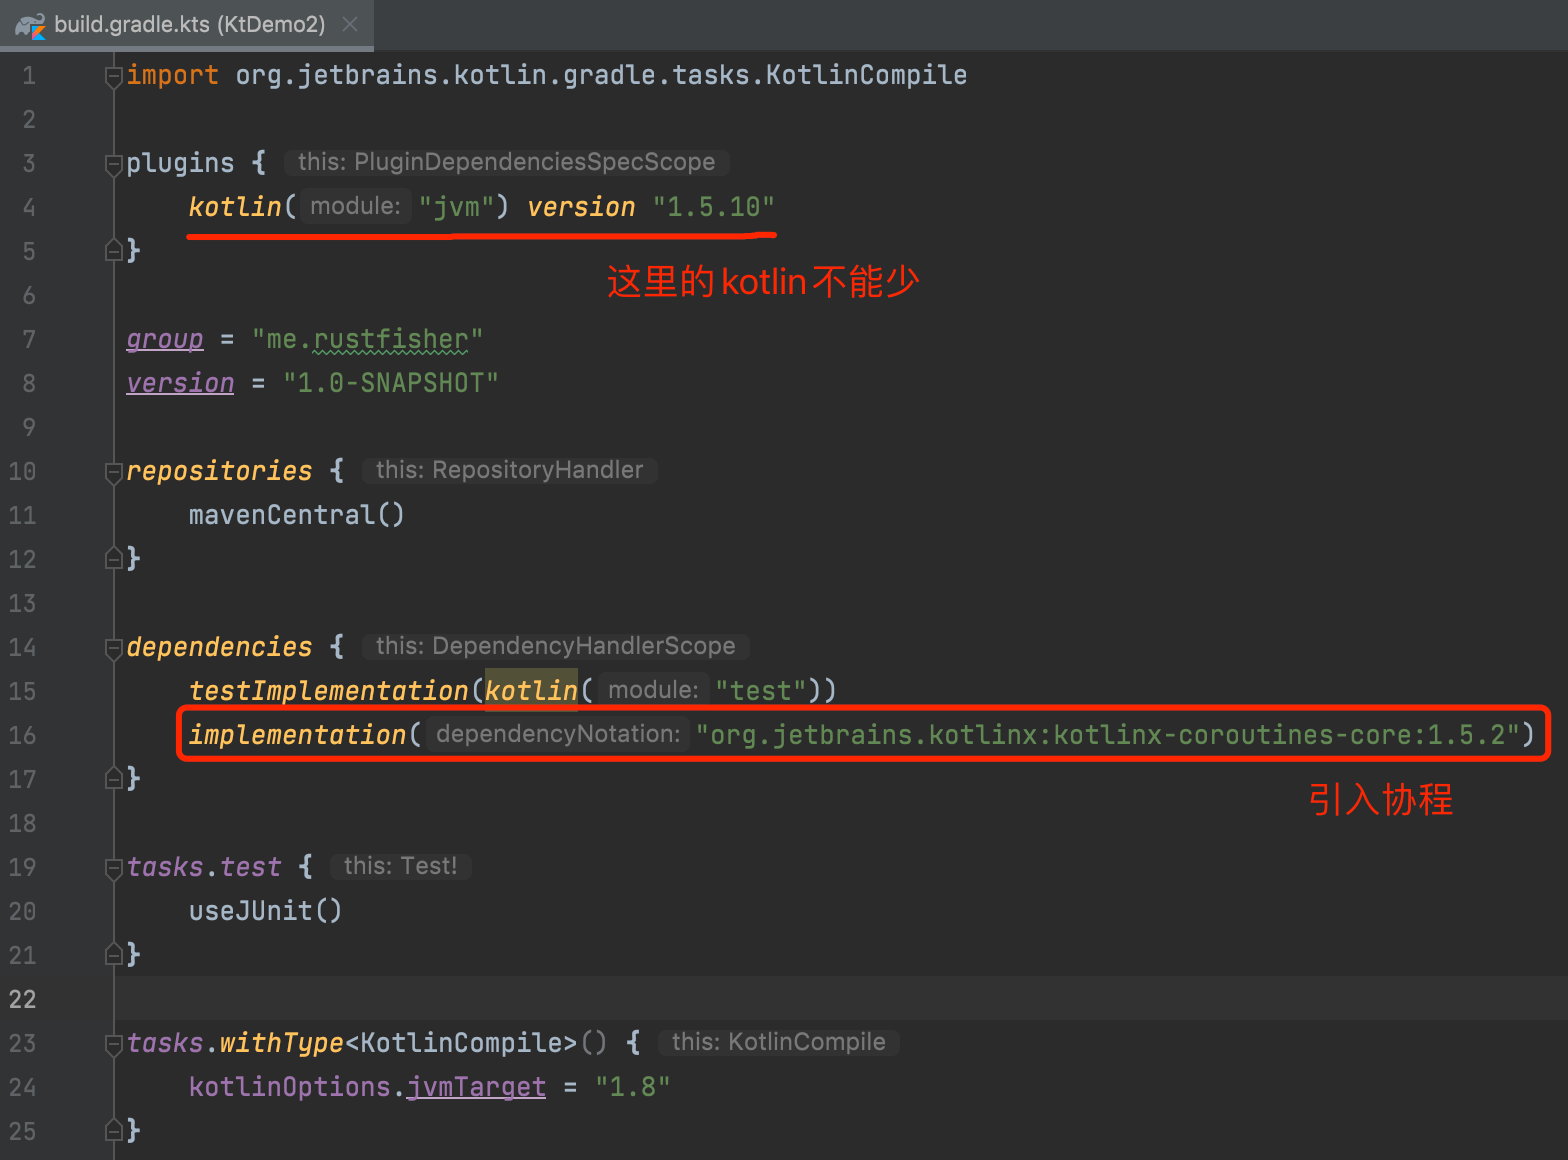Screen dimensions: 1568x1160
Task: Select the build.gradle.kts (KtDemo2) tab
Action: pyautogui.click(x=189, y=25)
